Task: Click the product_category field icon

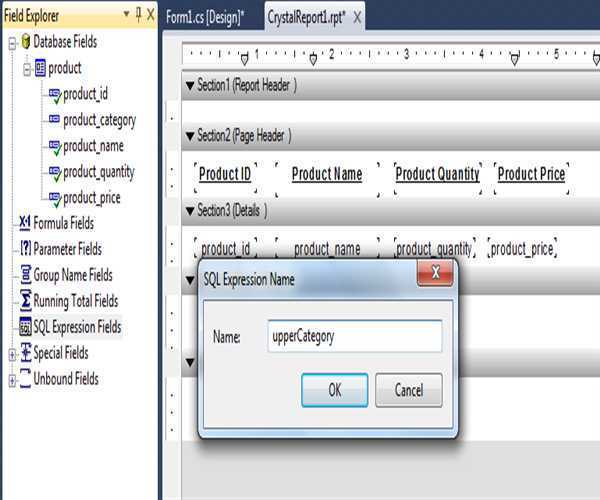Action: 54,120
